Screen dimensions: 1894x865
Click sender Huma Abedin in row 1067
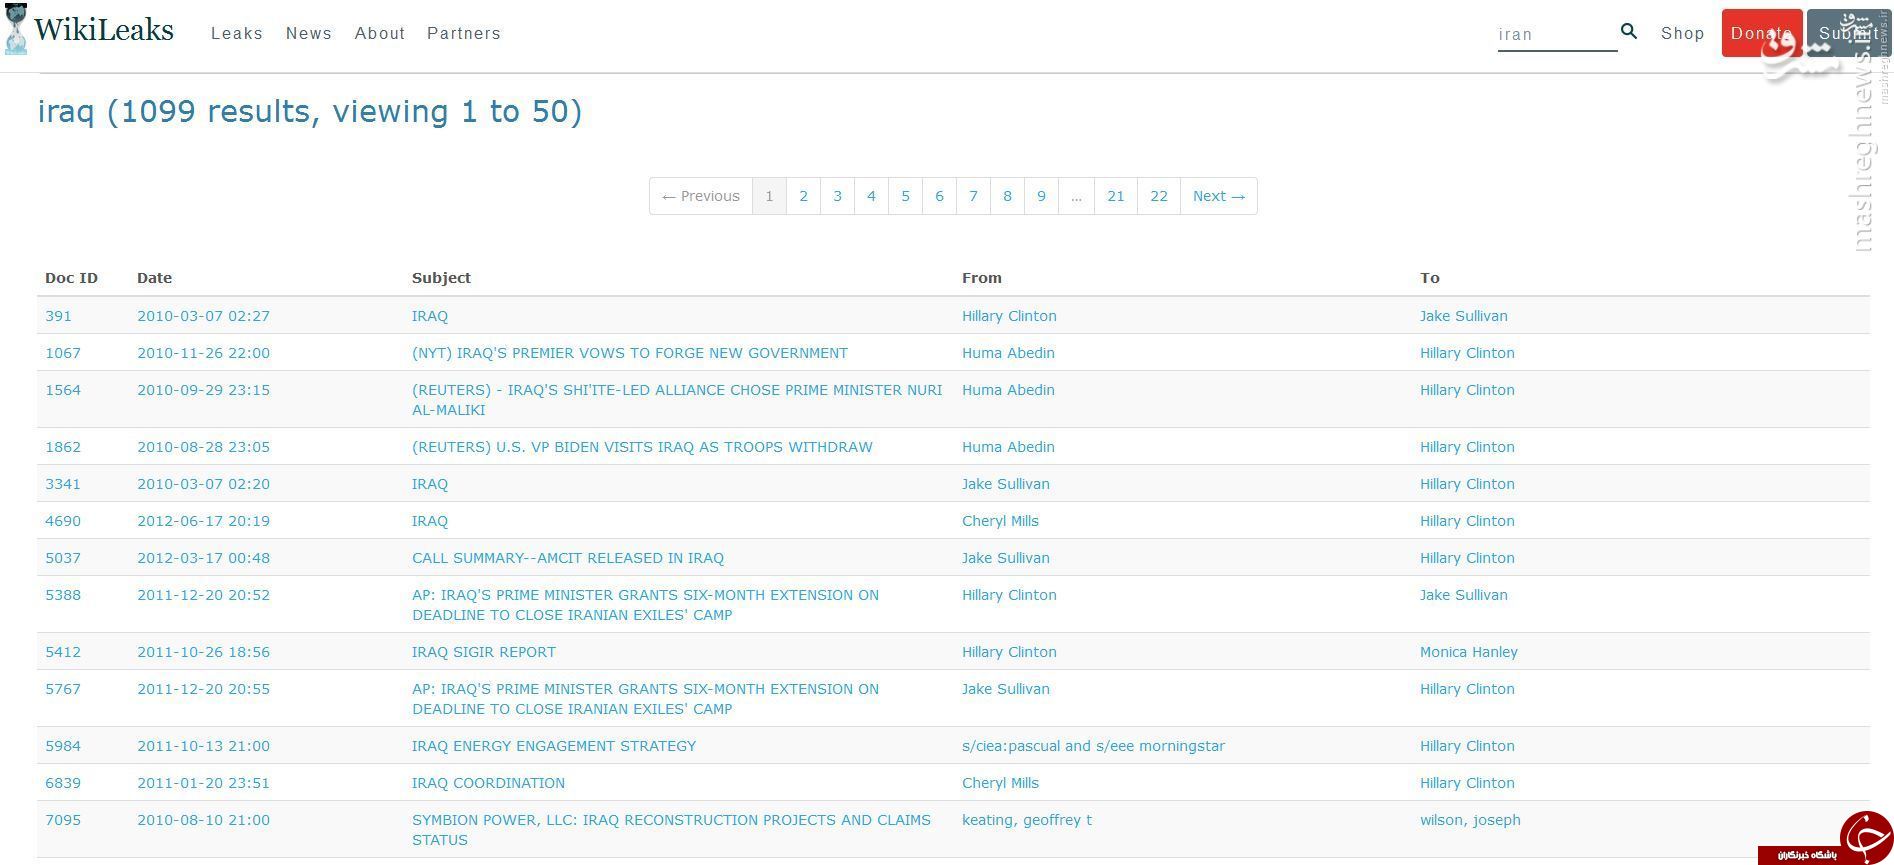pyautogui.click(x=1008, y=353)
